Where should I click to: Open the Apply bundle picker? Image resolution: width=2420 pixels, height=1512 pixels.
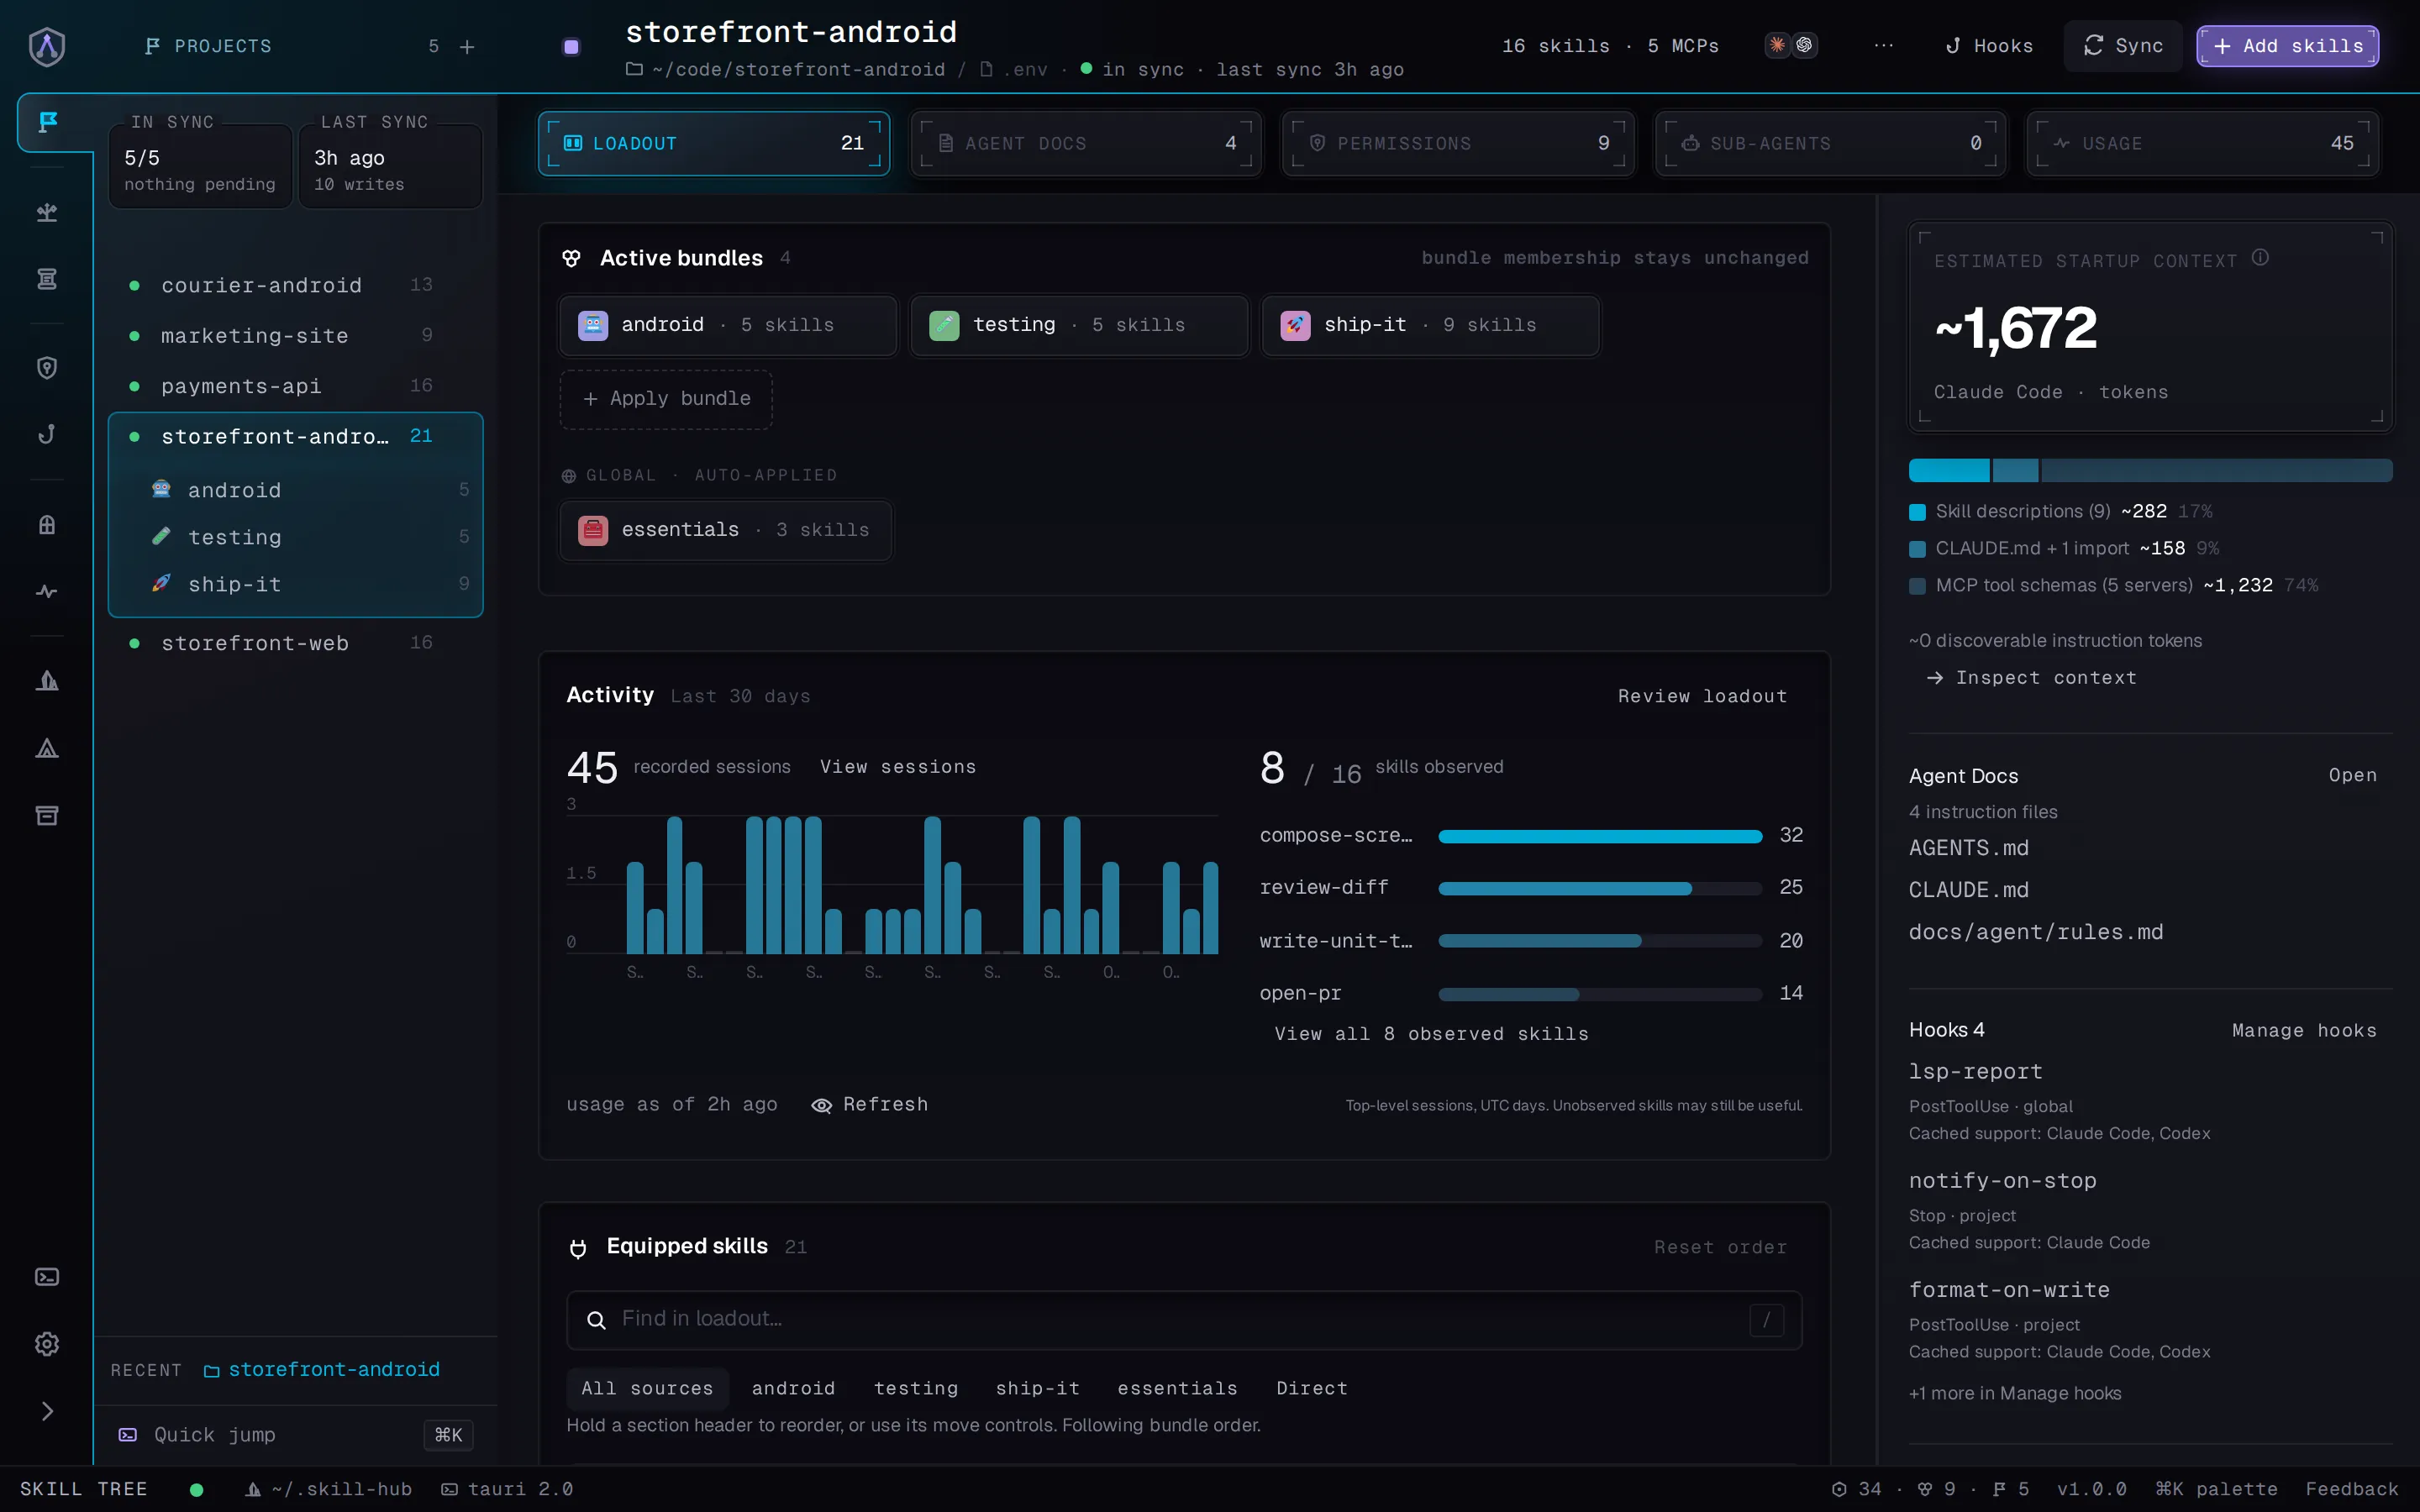point(666,399)
